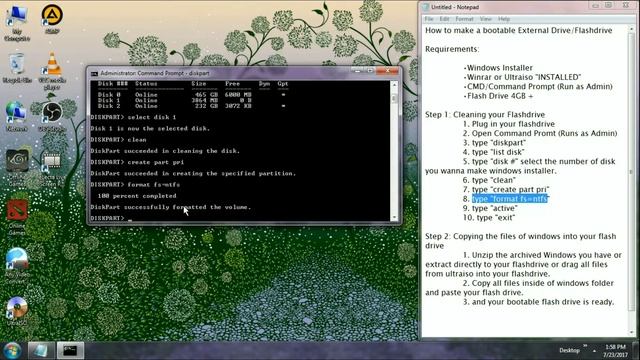Open the Offline Games desktop folder icon
Image resolution: width=640 pixels, height=360 pixels.
[x=17, y=167]
